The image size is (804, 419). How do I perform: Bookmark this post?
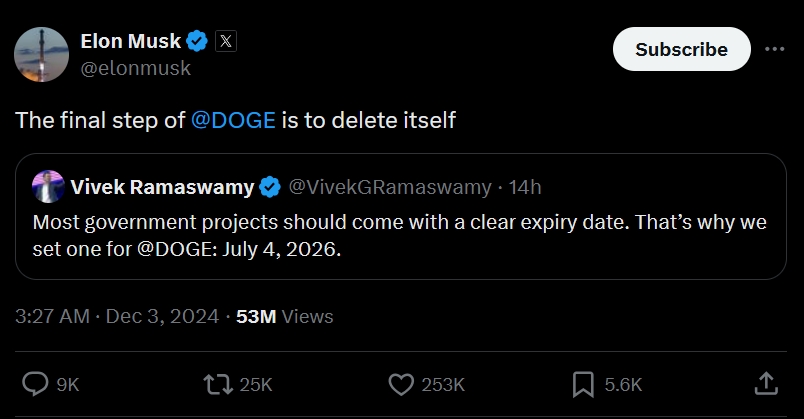click(583, 384)
